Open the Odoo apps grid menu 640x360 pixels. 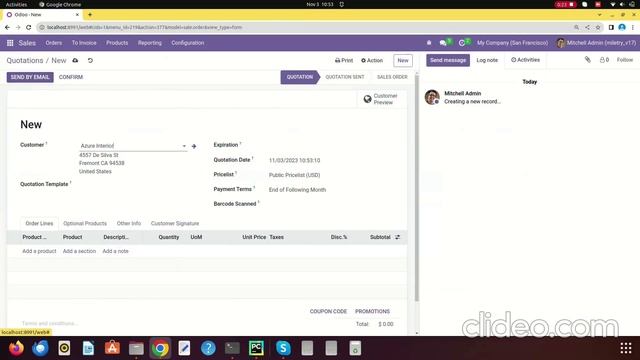(10, 43)
